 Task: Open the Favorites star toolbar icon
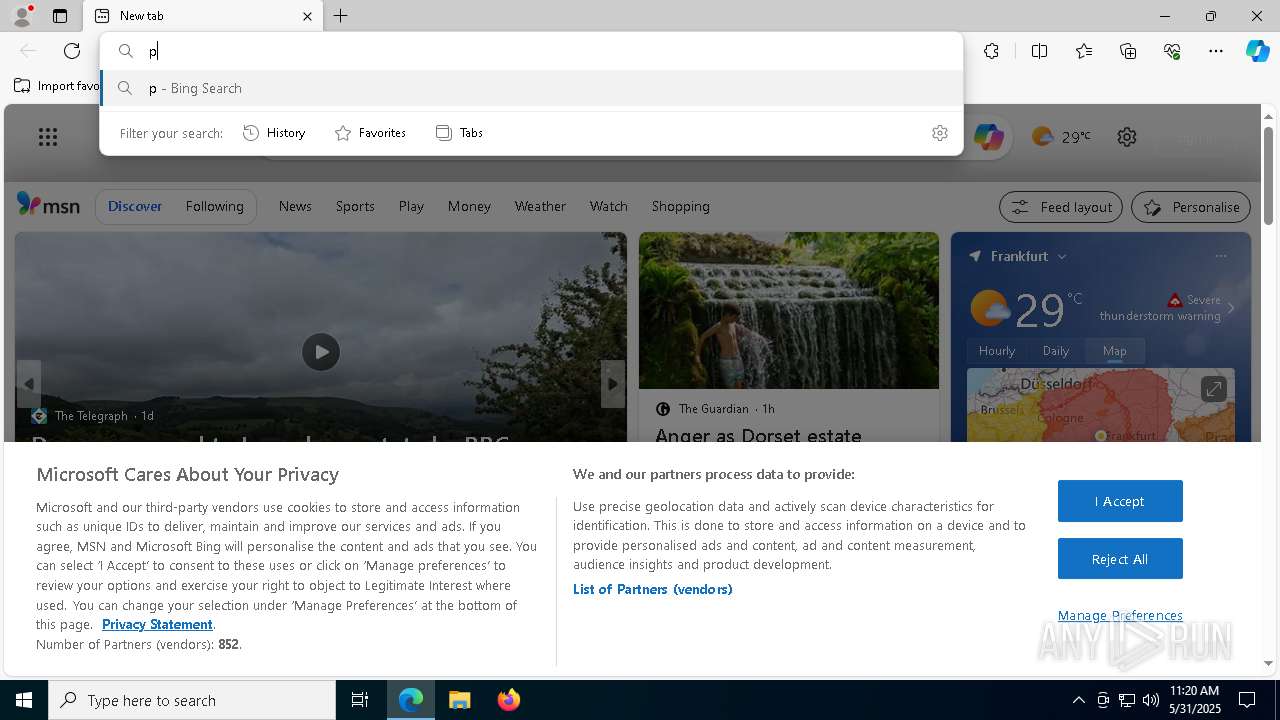1084,51
